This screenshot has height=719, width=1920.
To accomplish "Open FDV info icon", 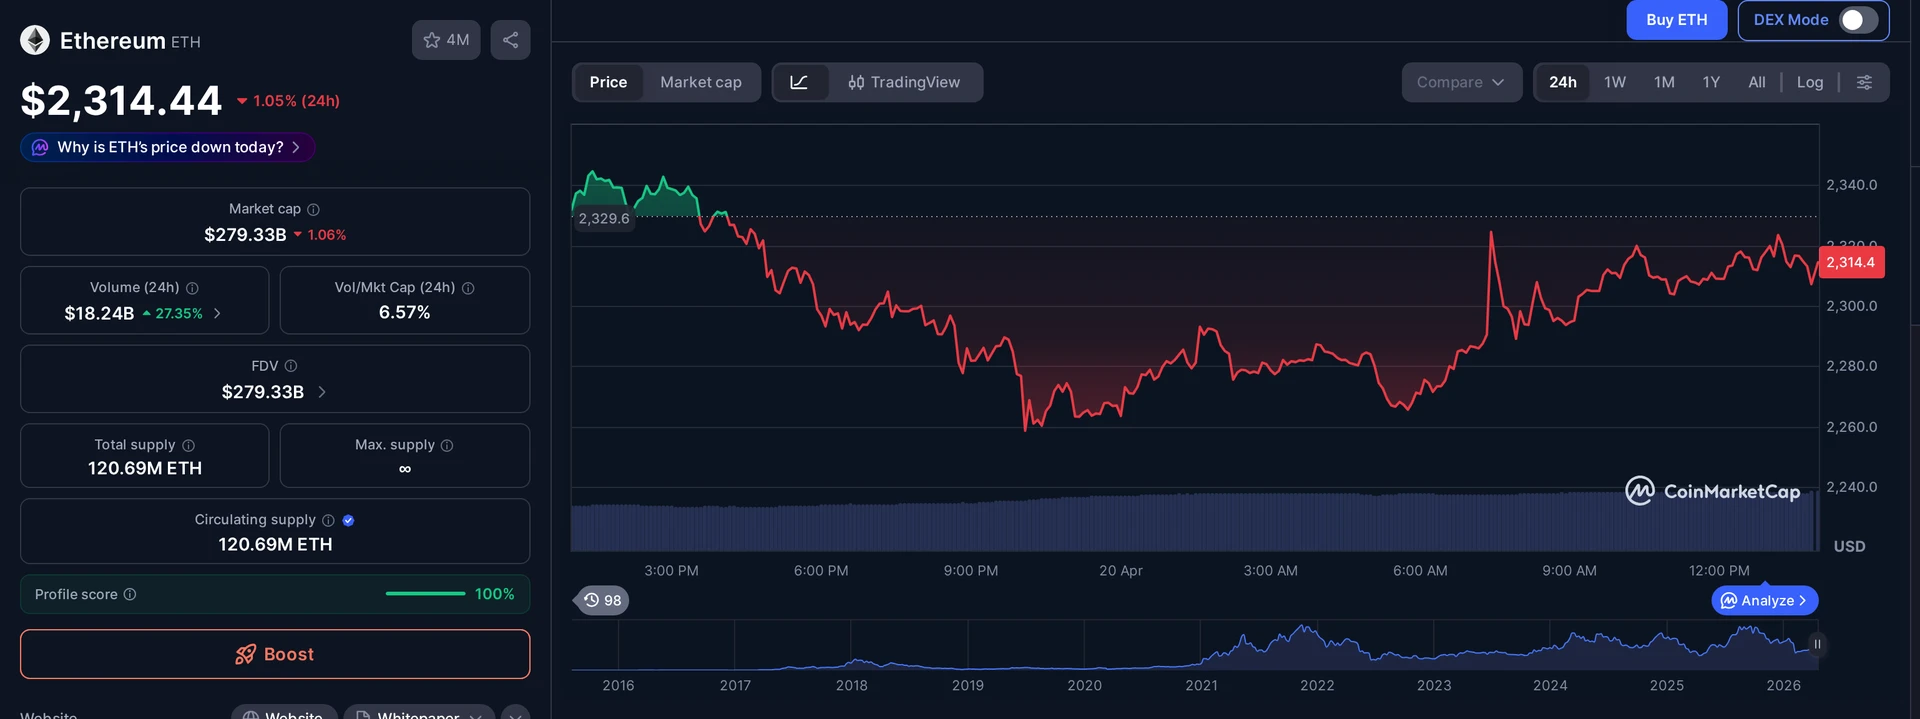I will click(291, 366).
